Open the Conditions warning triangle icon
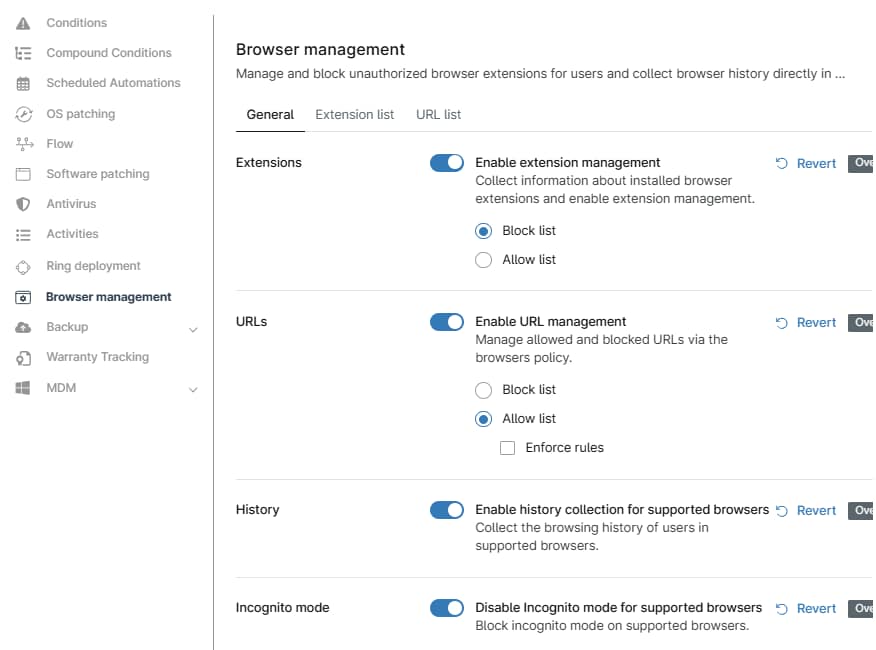876x650 pixels. (x=23, y=23)
